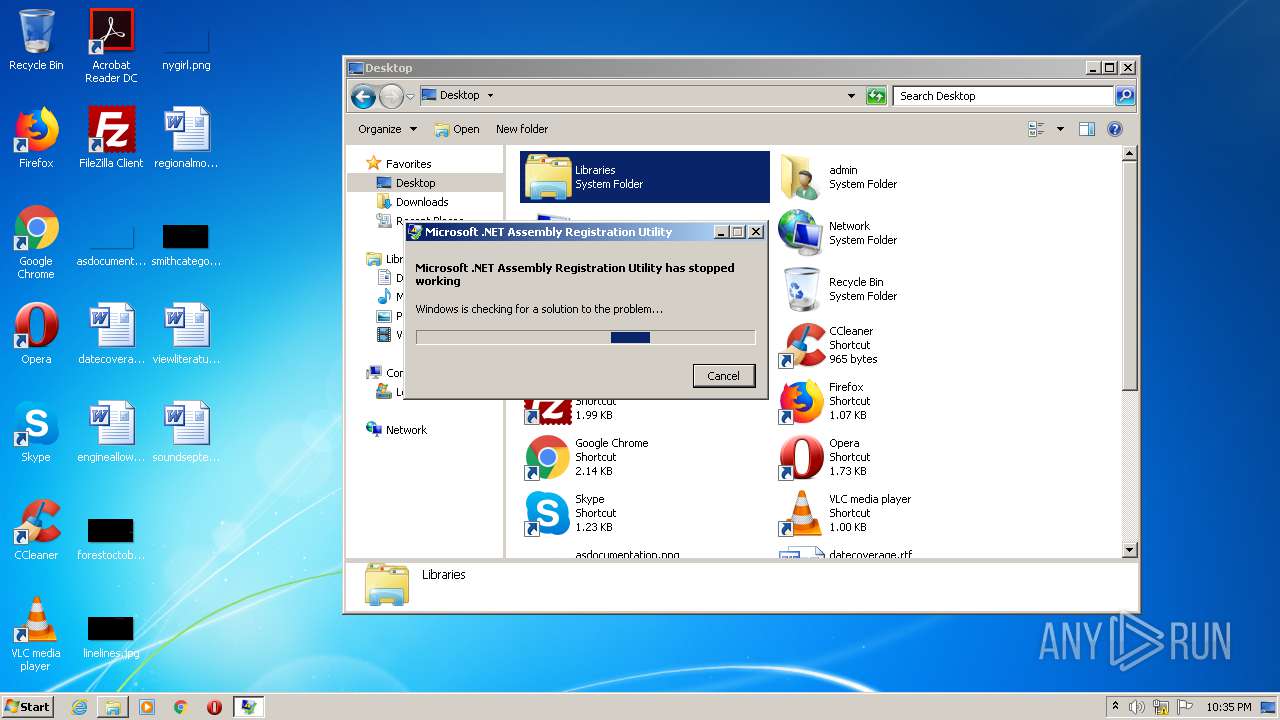Click clock showing 10:35 PM
This screenshot has width=1280, height=720.
pos(1228,707)
